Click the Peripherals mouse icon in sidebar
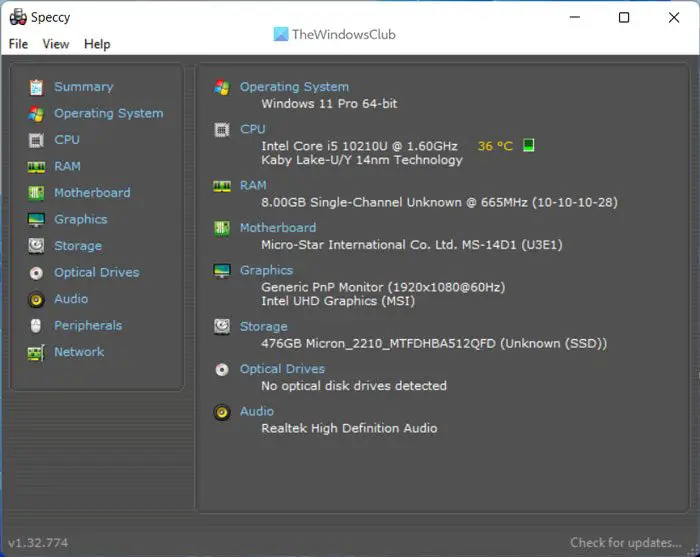Viewport: 700px width, 557px height. pos(36,326)
